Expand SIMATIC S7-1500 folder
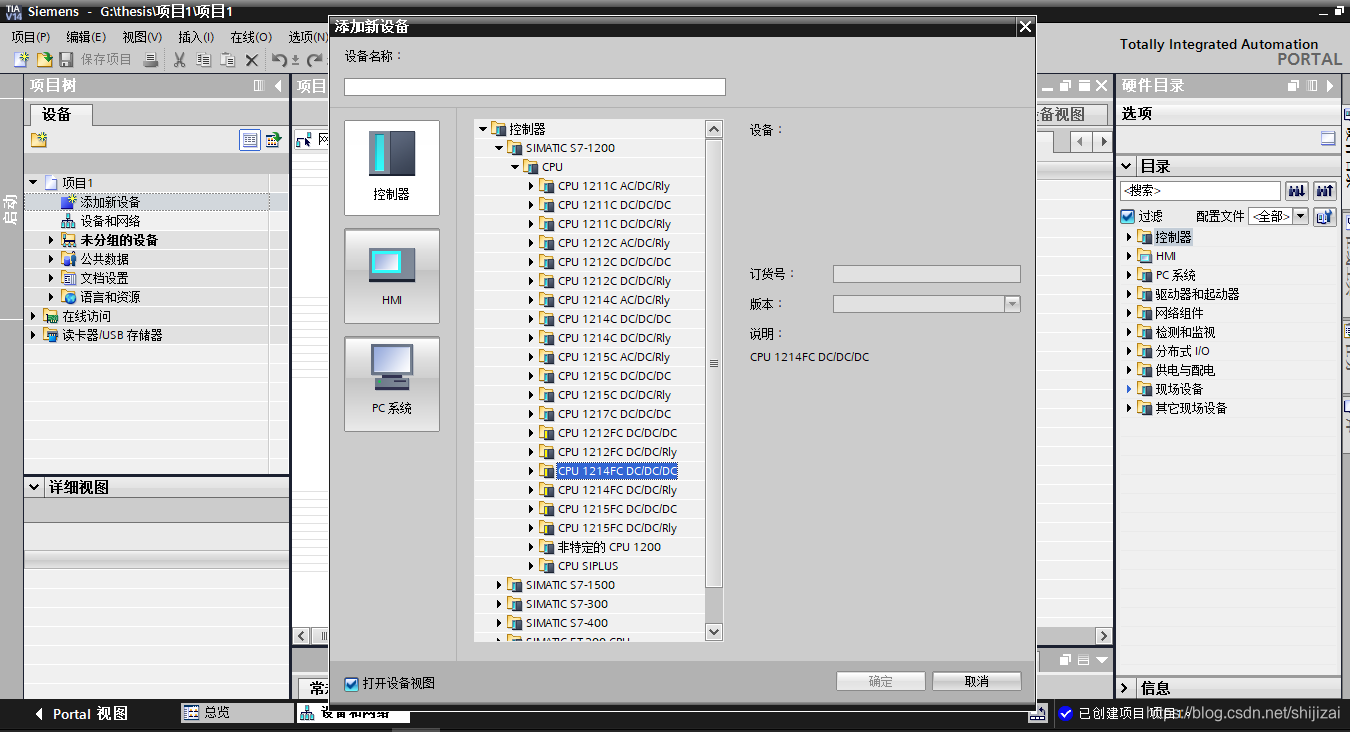The image size is (1350, 732). [499, 585]
